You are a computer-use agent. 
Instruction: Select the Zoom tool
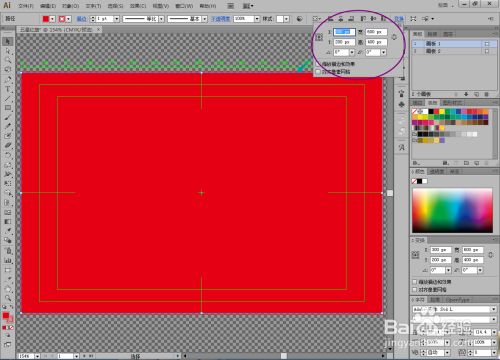(8, 298)
